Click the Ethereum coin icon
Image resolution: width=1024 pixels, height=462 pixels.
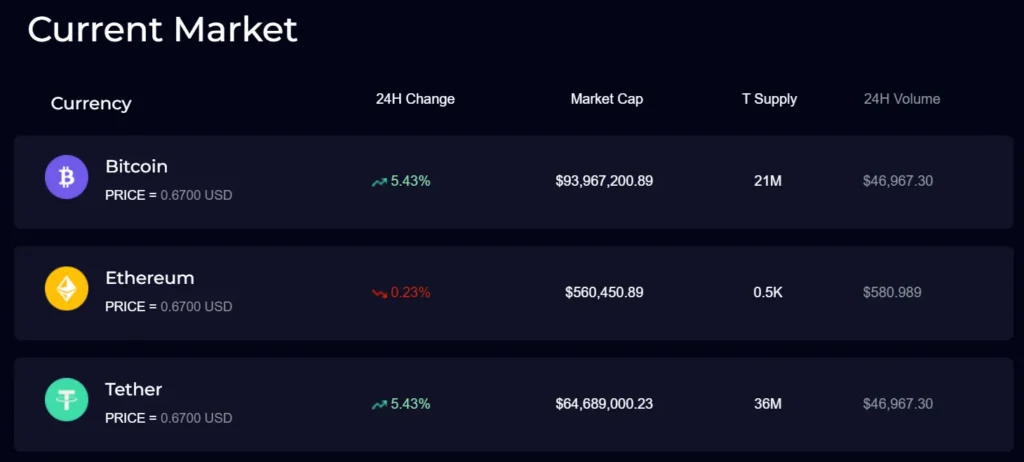pos(67,289)
